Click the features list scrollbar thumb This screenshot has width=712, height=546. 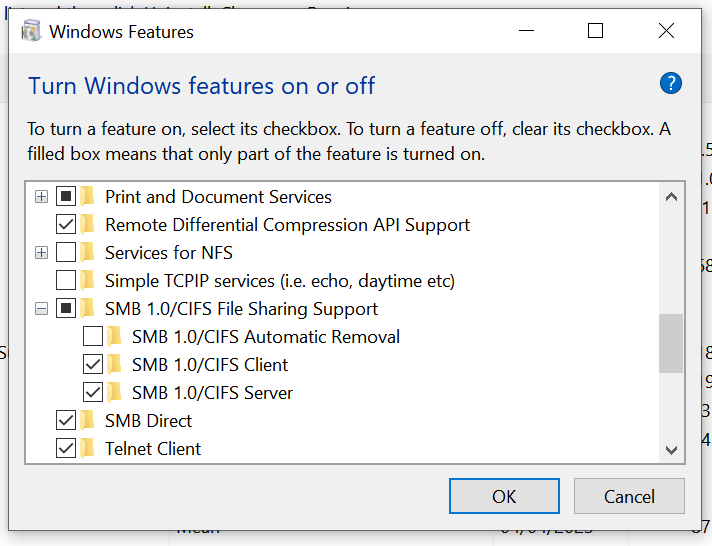pos(671,343)
